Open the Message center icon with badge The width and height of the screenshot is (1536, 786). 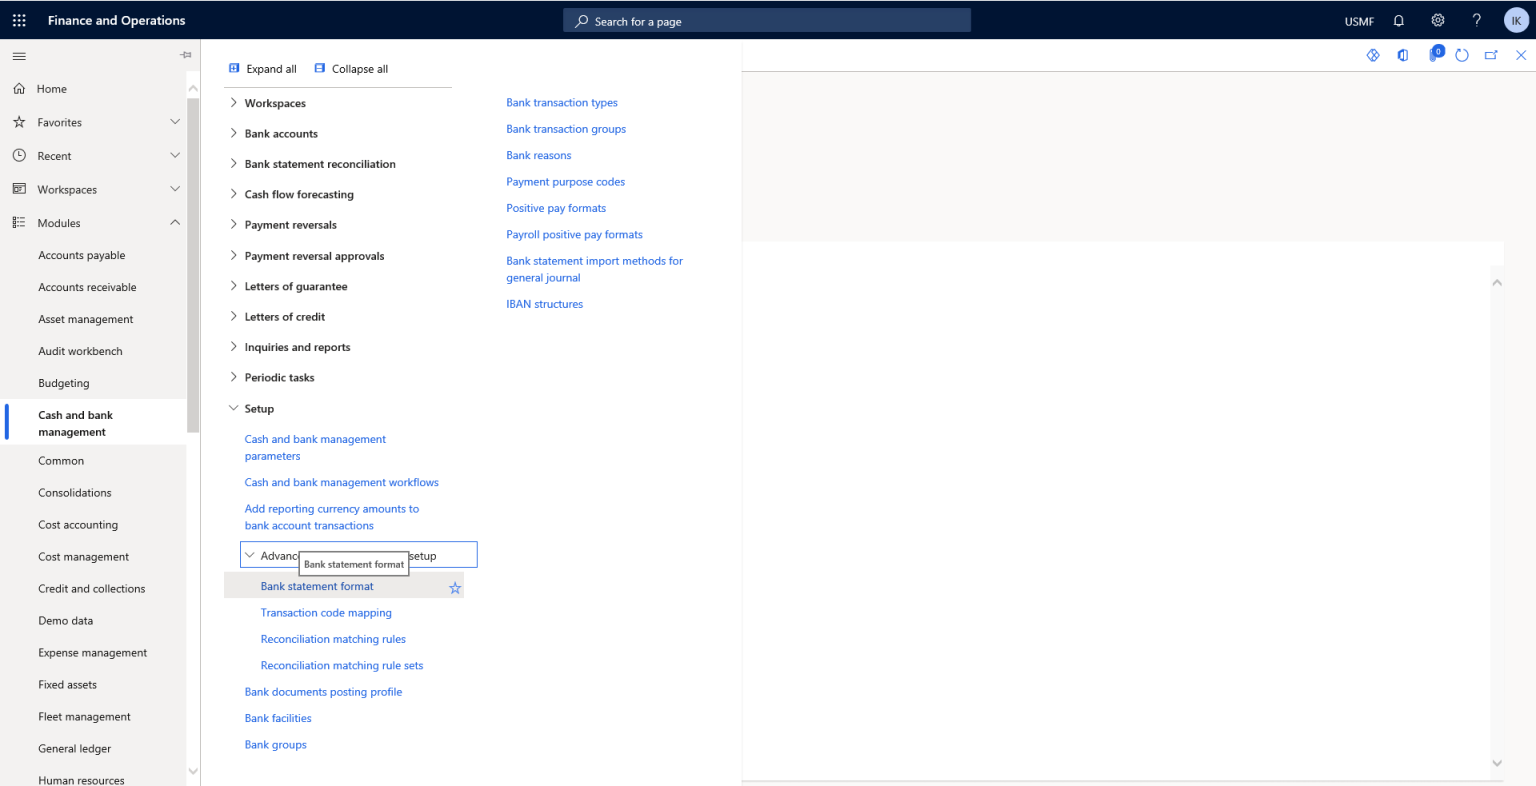(x=1431, y=55)
